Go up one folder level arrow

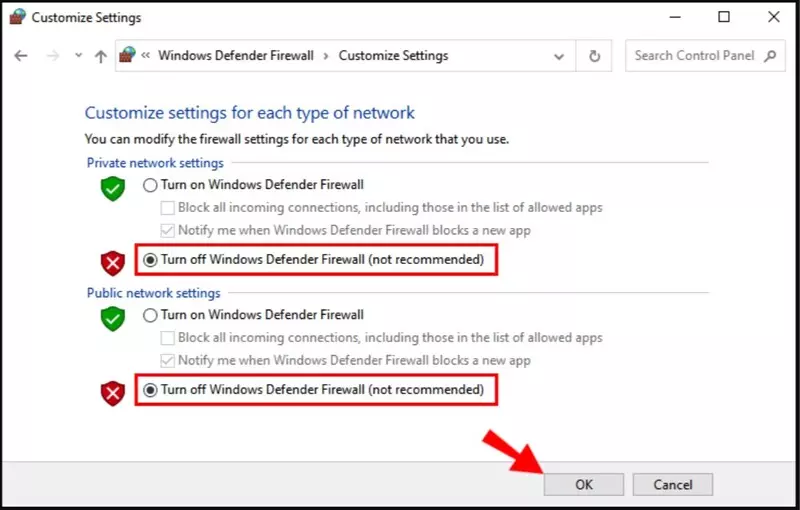coord(101,56)
